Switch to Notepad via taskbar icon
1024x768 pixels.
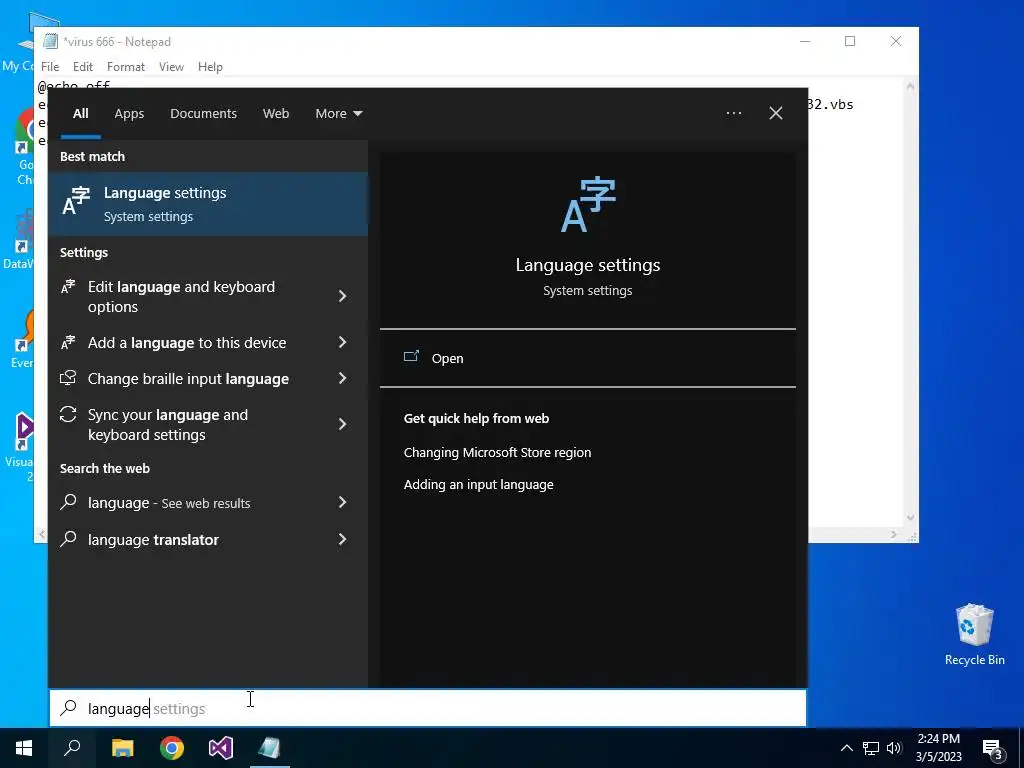click(270, 748)
